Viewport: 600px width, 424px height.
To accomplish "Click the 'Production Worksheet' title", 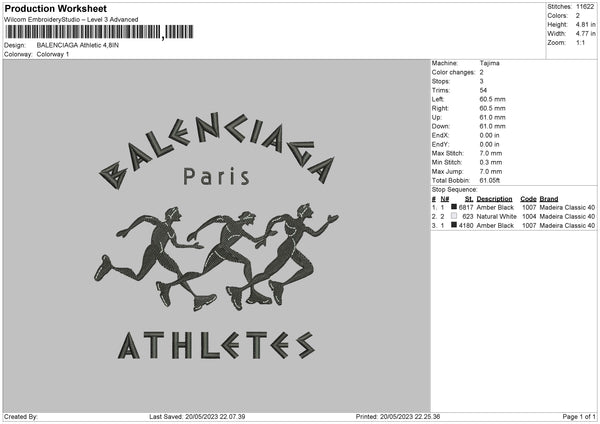I will pyautogui.click(x=55, y=8).
